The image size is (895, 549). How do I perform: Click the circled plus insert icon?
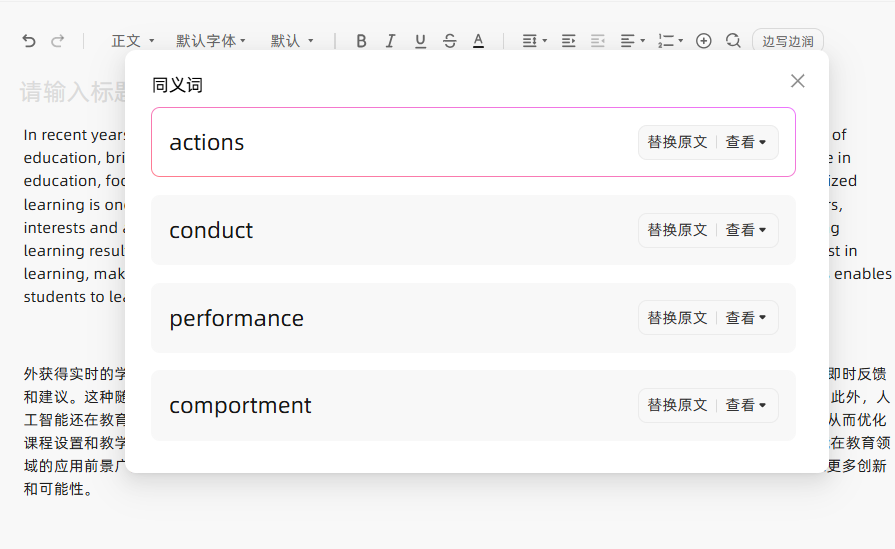point(703,41)
